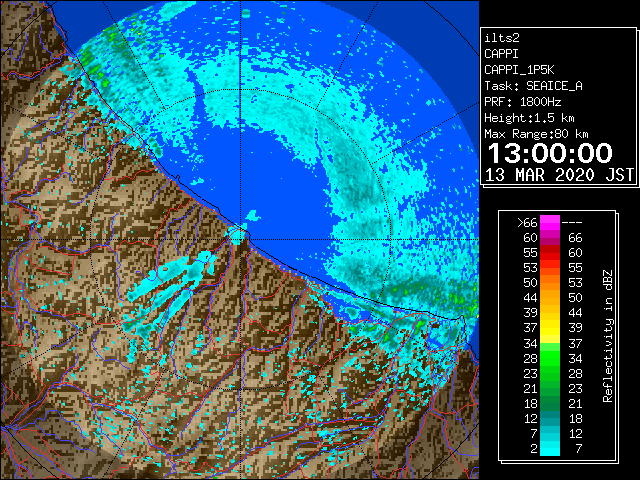The height and width of the screenshot is (480, 640).
Task: Select the dark green swatch in the 18–21 row
Action: coord(550,403)
